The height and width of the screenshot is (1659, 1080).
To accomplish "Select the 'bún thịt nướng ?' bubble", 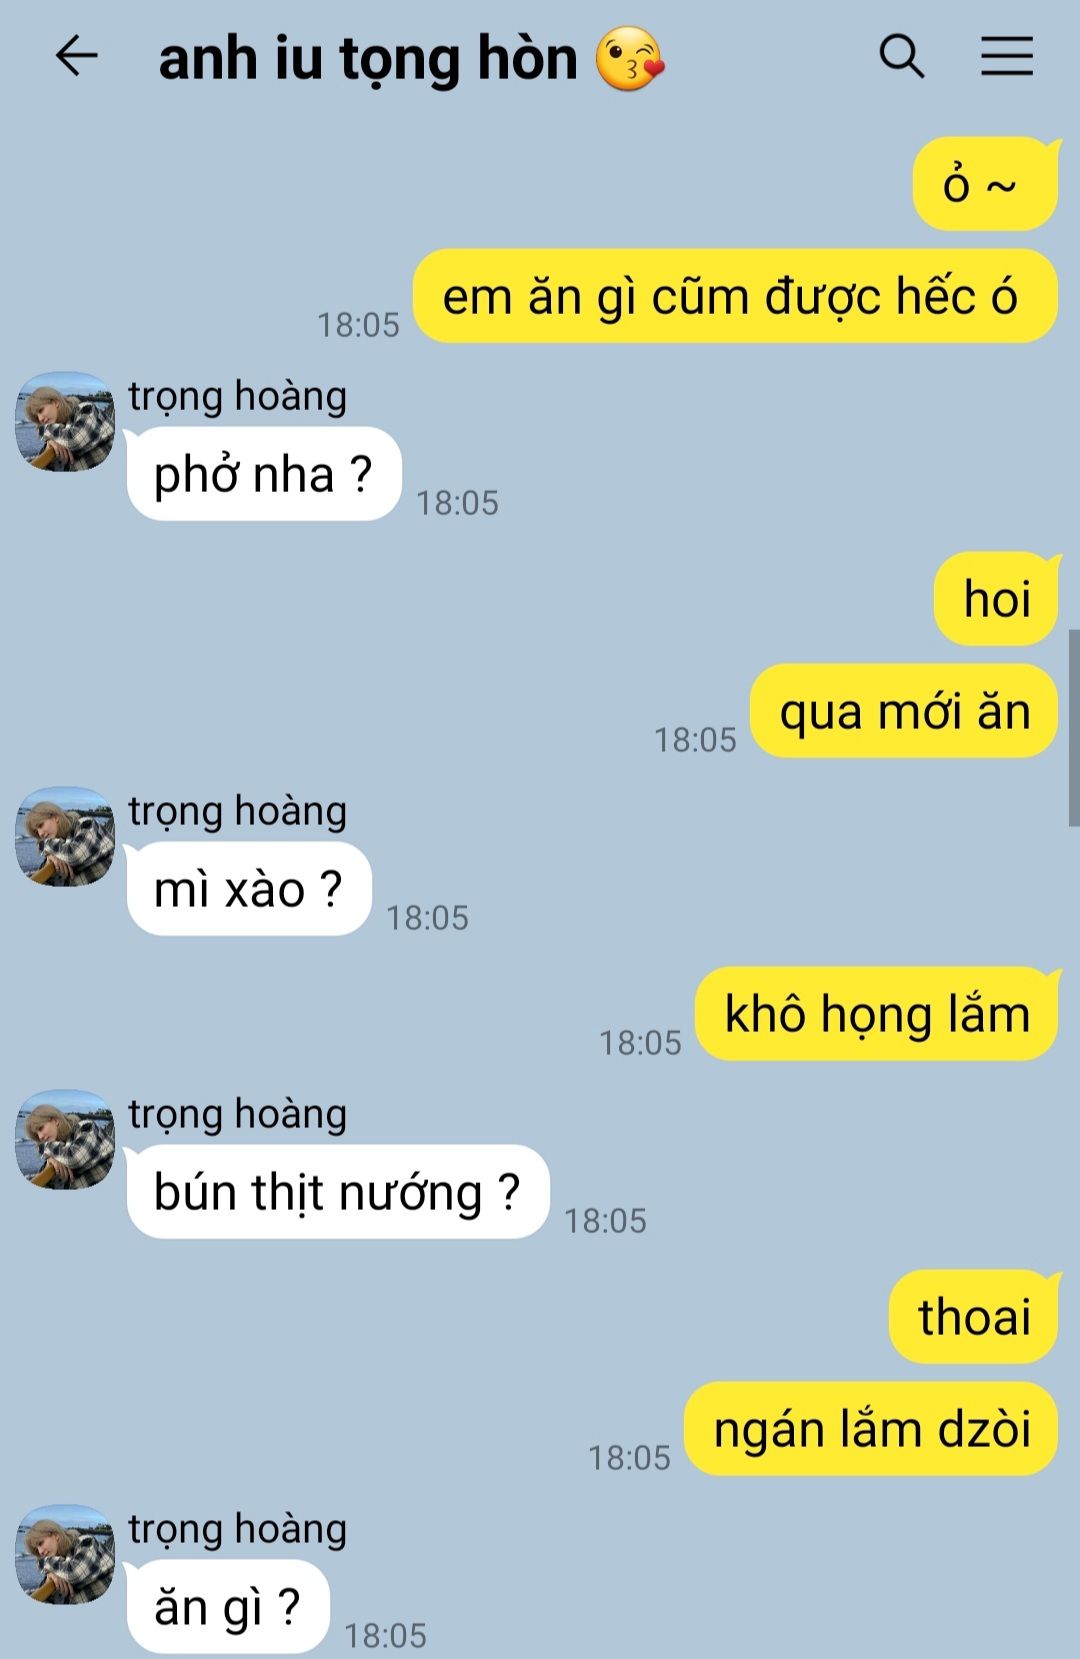I will [338, 1192].
